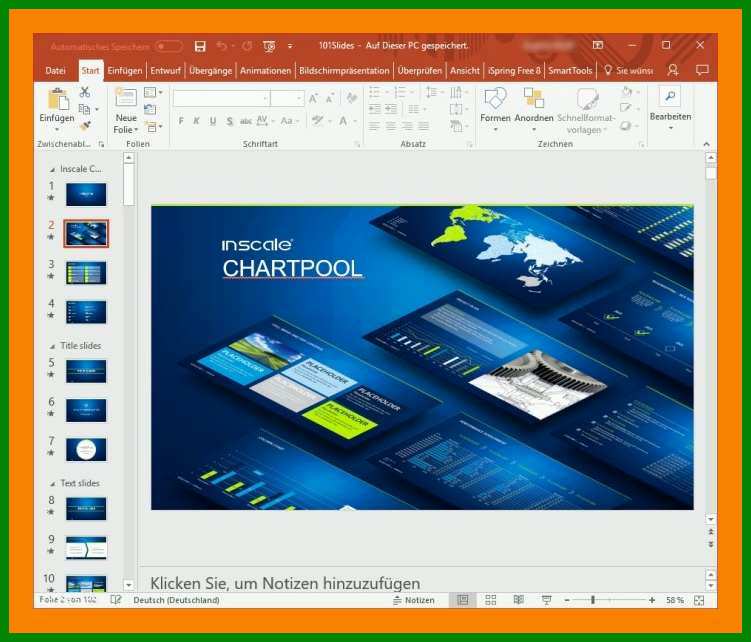The image size is (751, 642).
Task: Open the Überprüfen tab
Action: click(420, 70)
